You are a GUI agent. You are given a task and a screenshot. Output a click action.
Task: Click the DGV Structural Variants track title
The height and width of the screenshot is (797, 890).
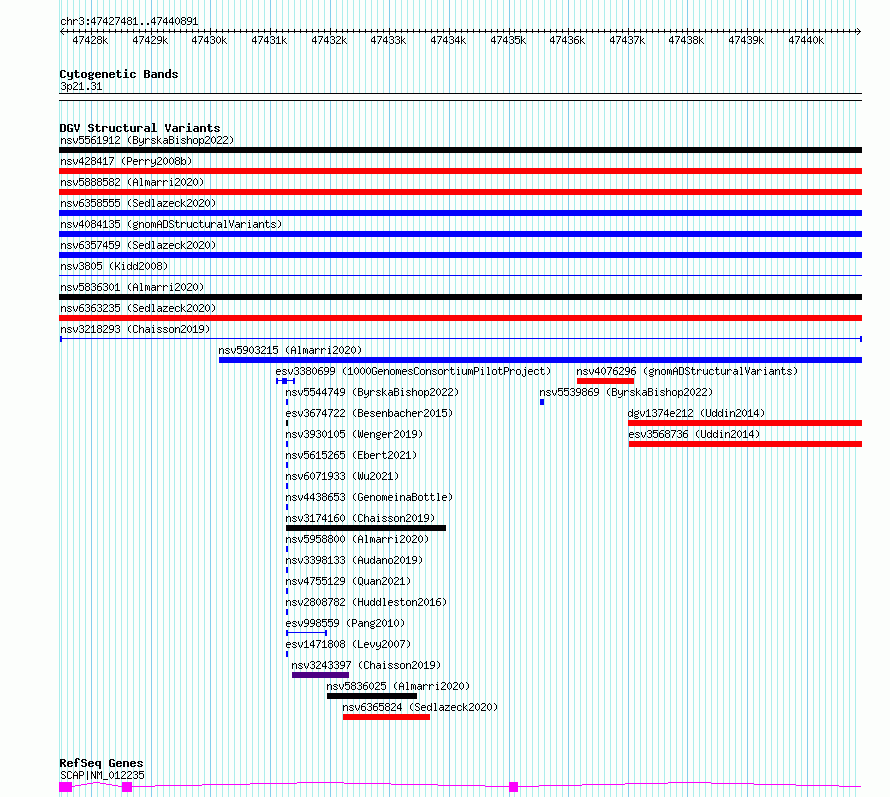coord(140,128)
